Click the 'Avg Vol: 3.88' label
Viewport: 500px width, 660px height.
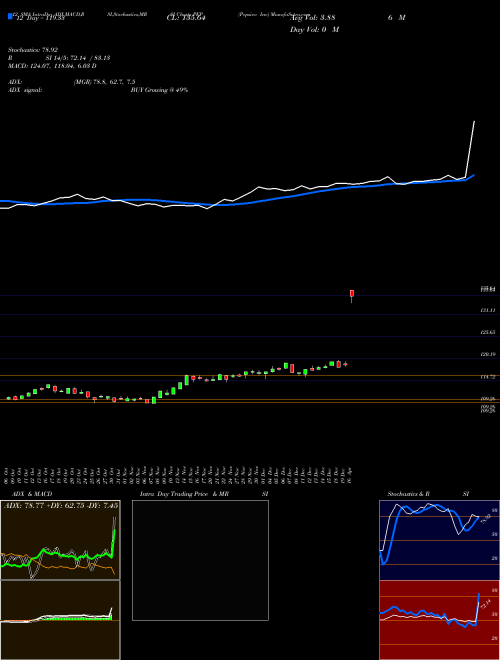312,18
